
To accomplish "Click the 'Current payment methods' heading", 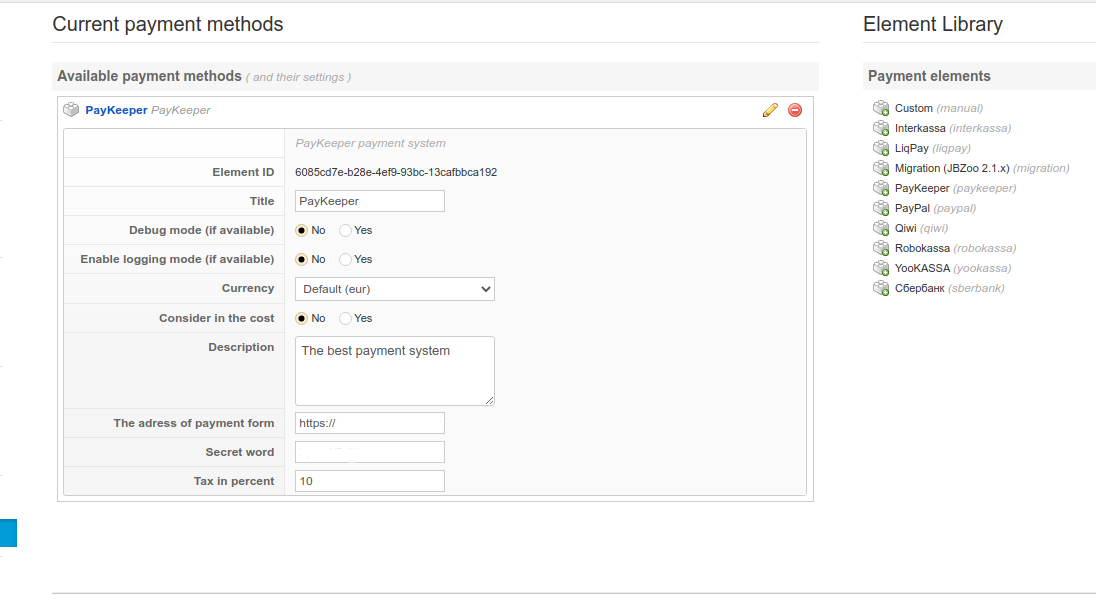I will pos(168,24).
